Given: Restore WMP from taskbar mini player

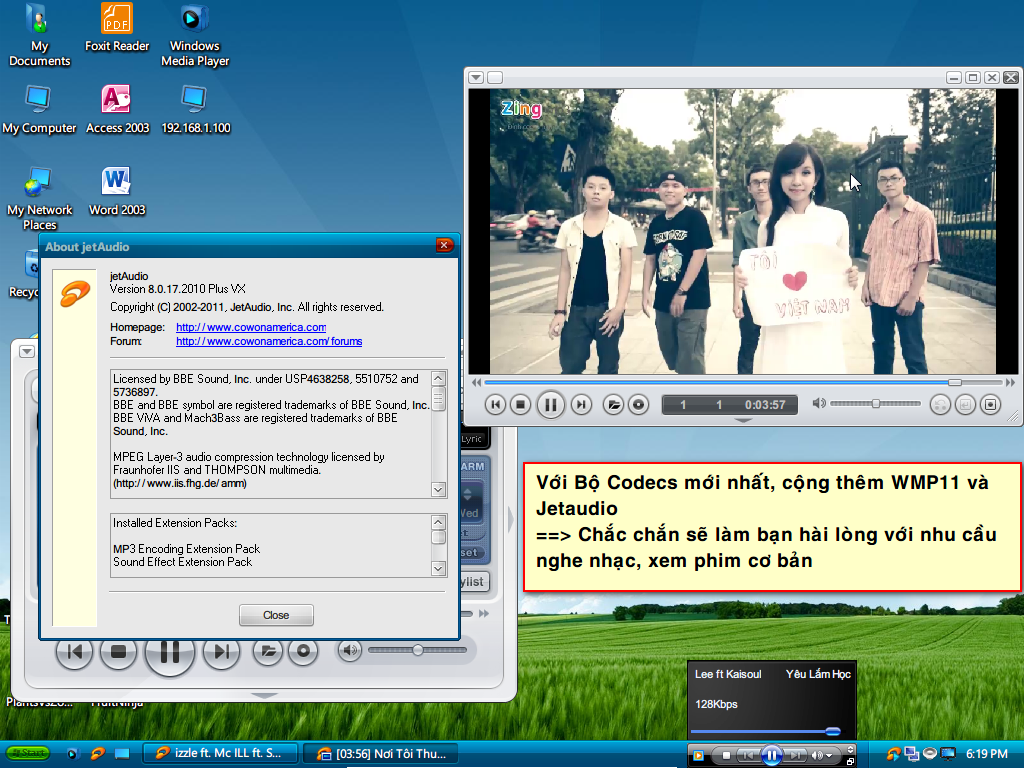Looking at the screenshot, I should [850, 761].
